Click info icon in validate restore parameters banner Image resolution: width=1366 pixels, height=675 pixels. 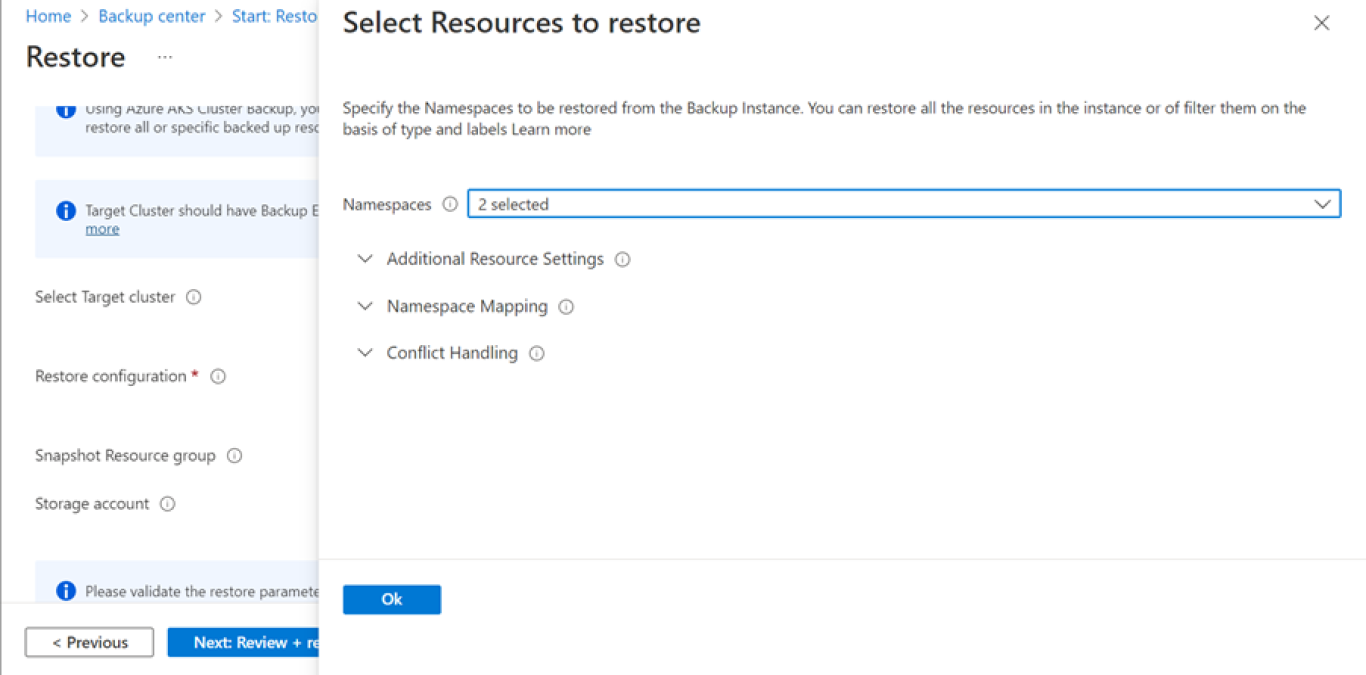[65, 591]
